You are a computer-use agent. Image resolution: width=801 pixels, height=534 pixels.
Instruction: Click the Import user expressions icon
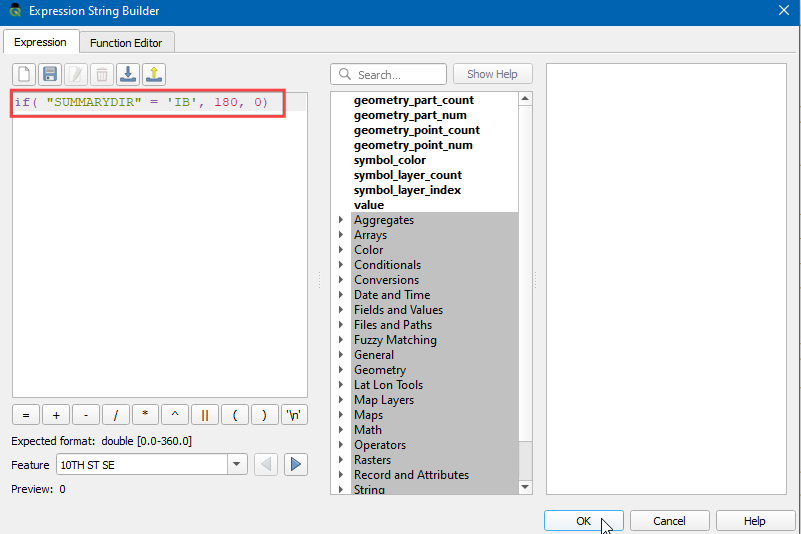click(128, 74)
